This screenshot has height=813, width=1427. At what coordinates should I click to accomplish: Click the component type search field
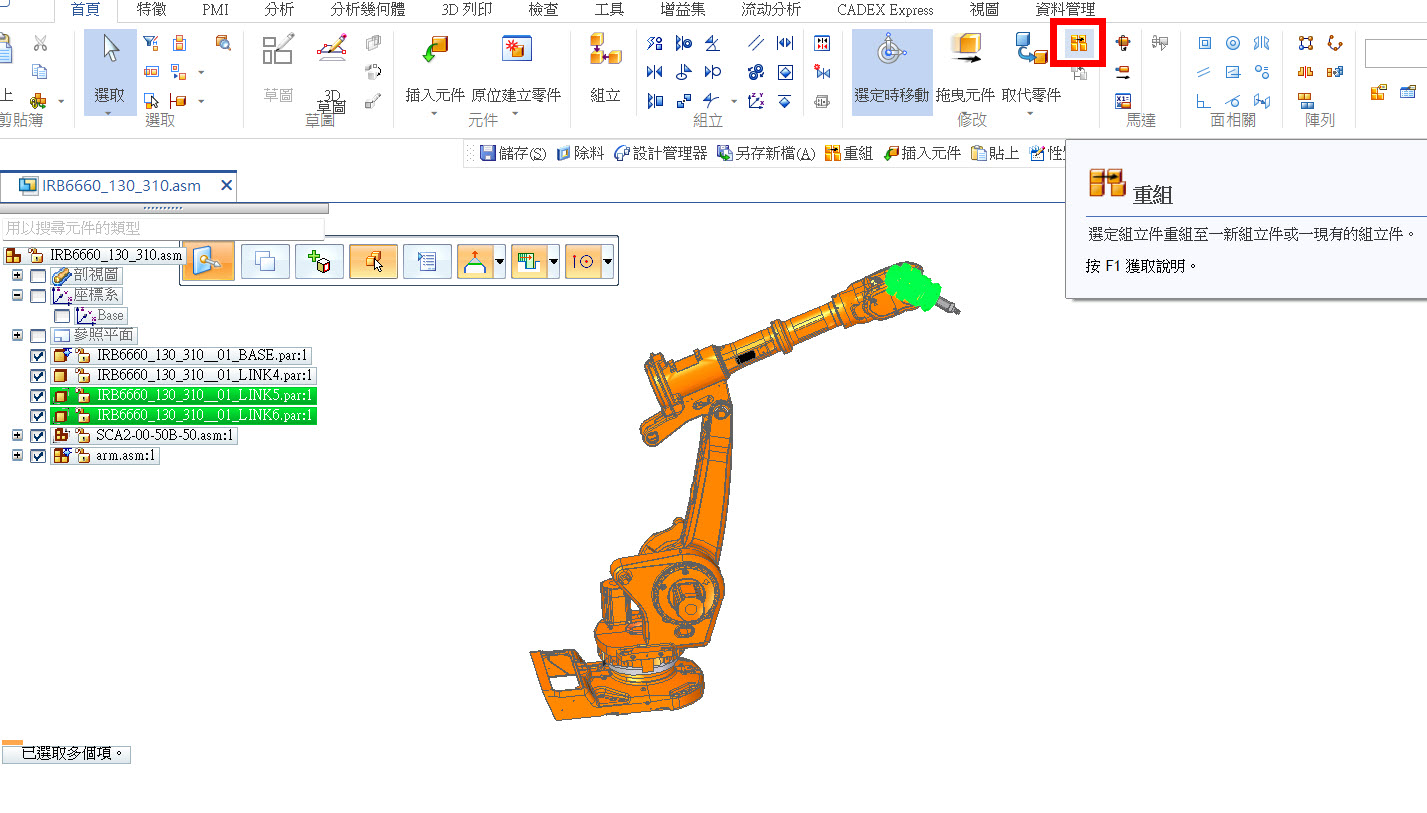coord(163,228)
